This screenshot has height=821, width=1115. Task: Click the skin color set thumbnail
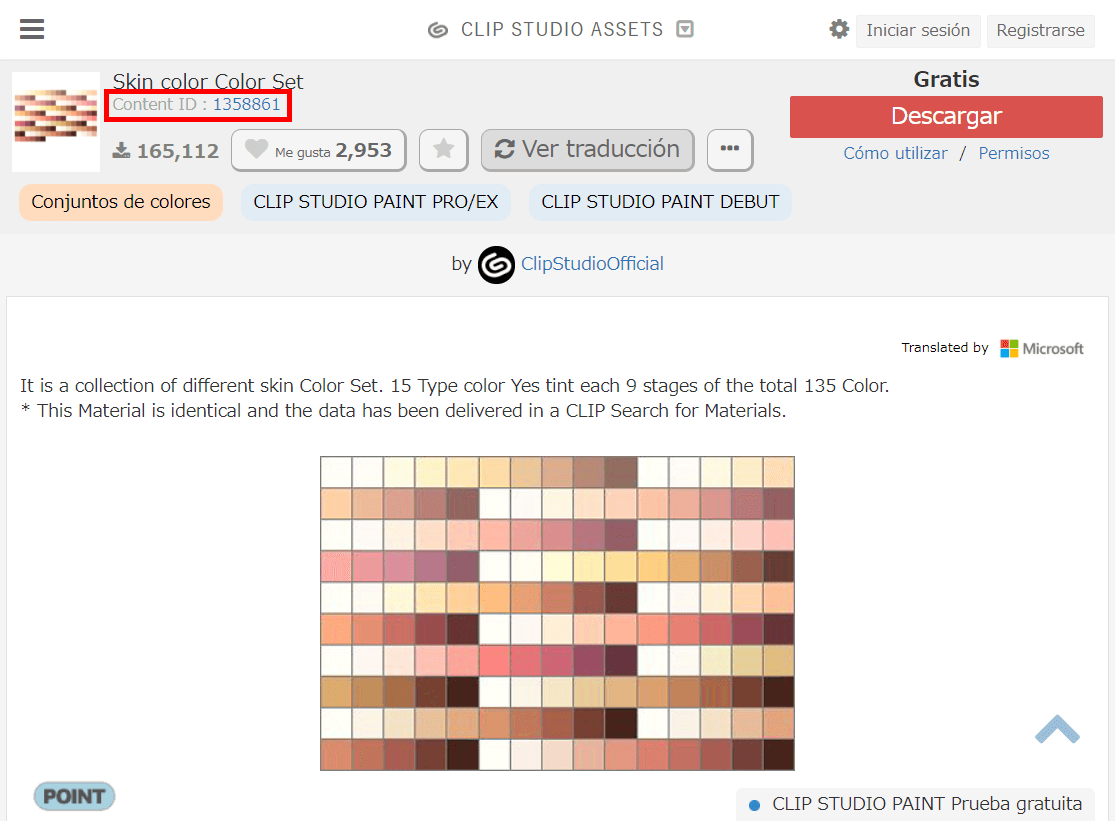coord(56,121)
